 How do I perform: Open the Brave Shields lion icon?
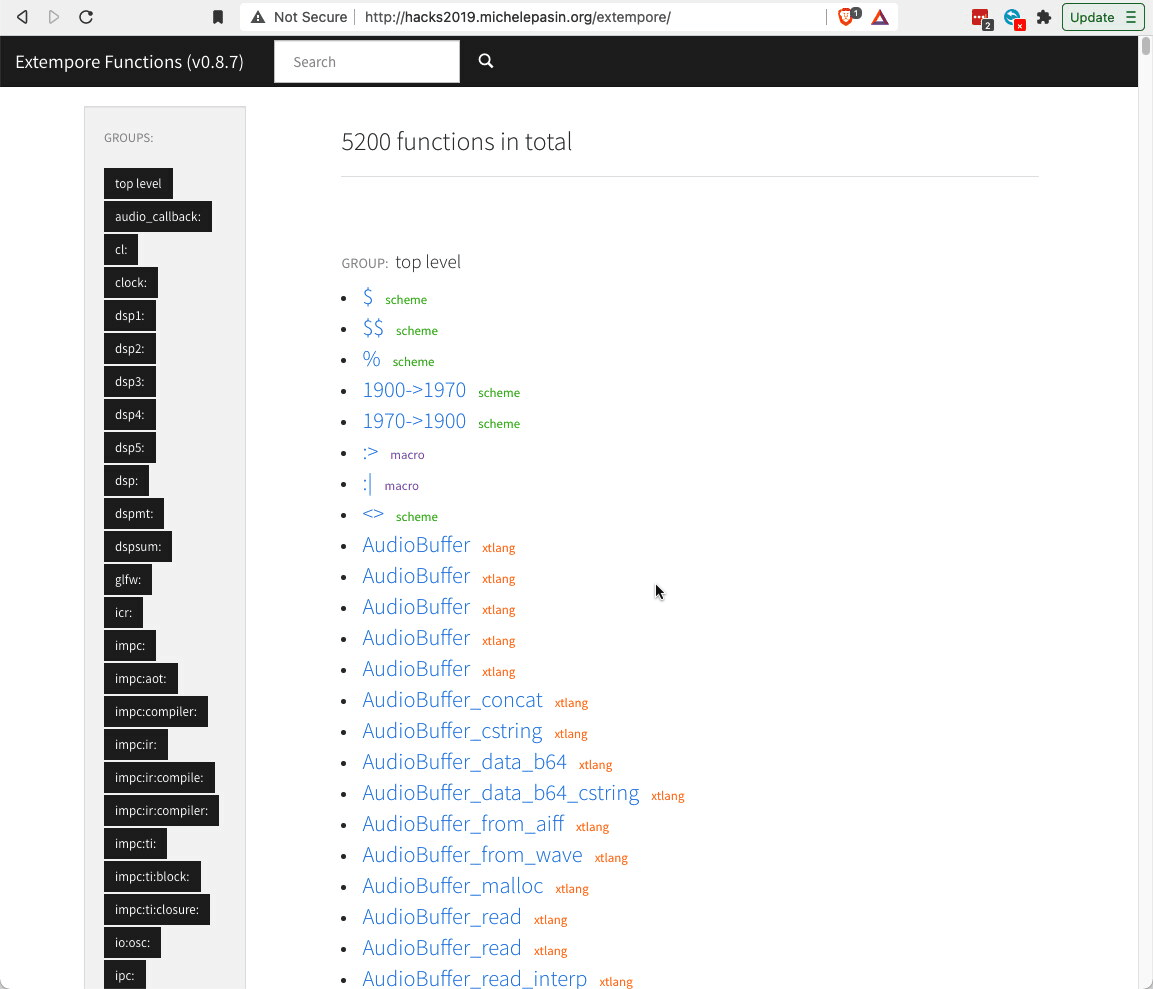pos(846,17)
